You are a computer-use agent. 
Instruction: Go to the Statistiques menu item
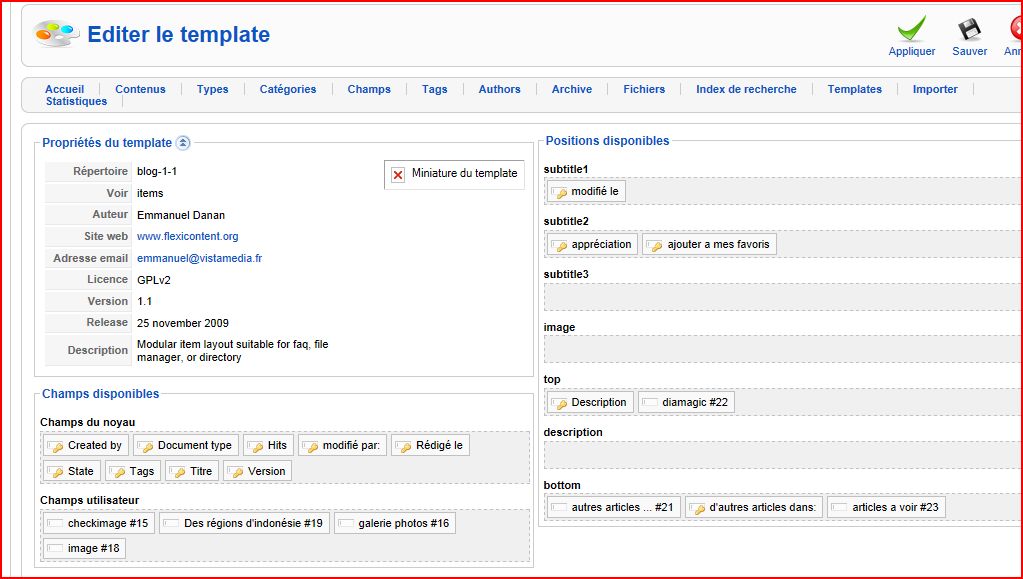coord(76,101)
